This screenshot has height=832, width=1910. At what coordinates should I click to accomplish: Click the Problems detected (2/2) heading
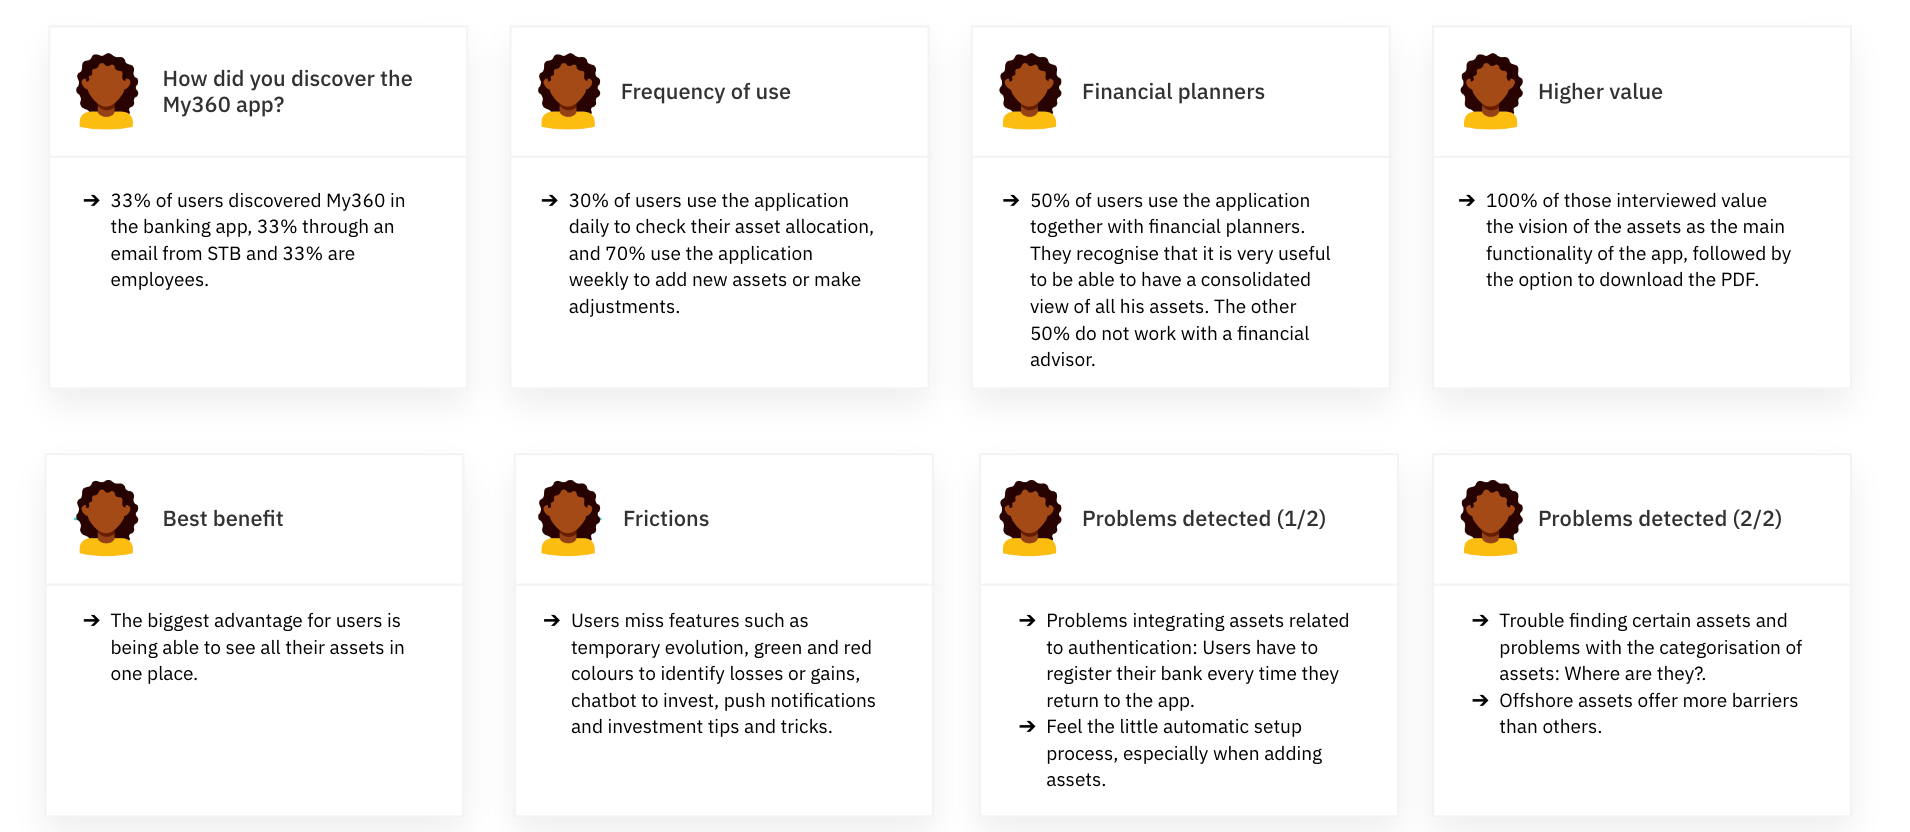(1660, 518)
